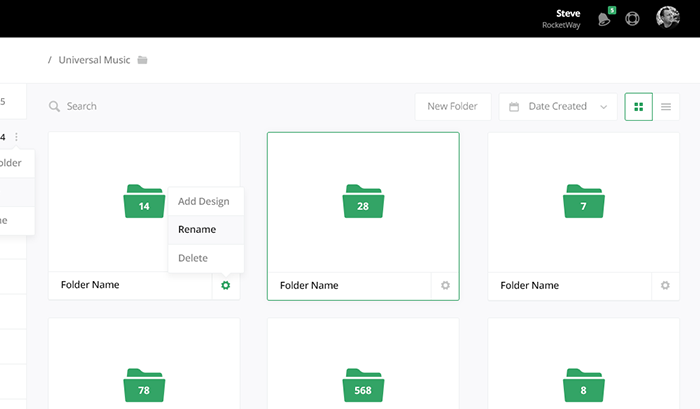This screenshot has height=409, width=700.
Task: Click the folder icon beside Universal Music
Action: [x=142, y=60]
